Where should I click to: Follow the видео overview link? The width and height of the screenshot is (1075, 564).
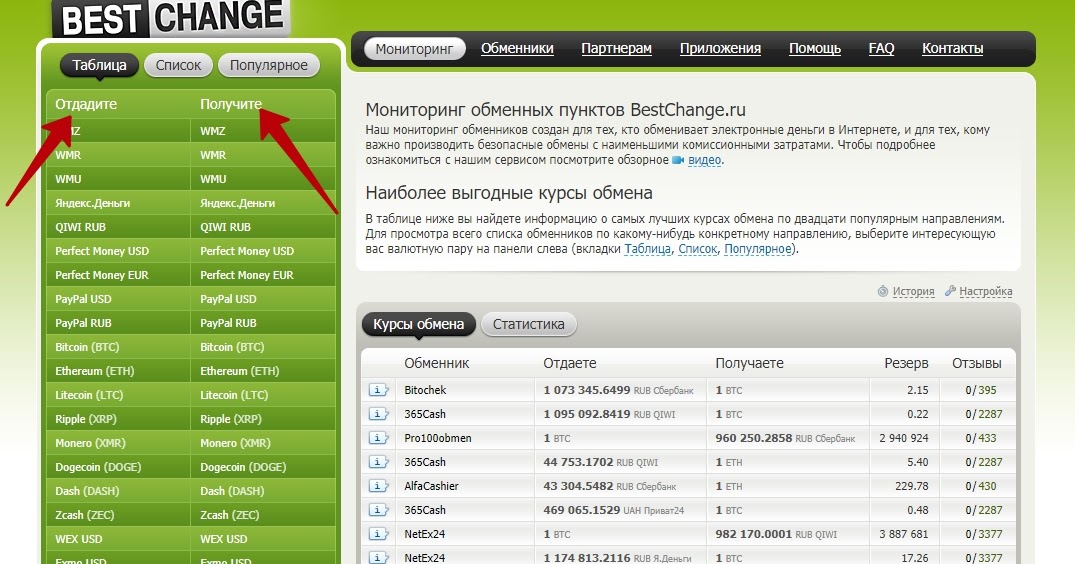[x=704, y=160]
